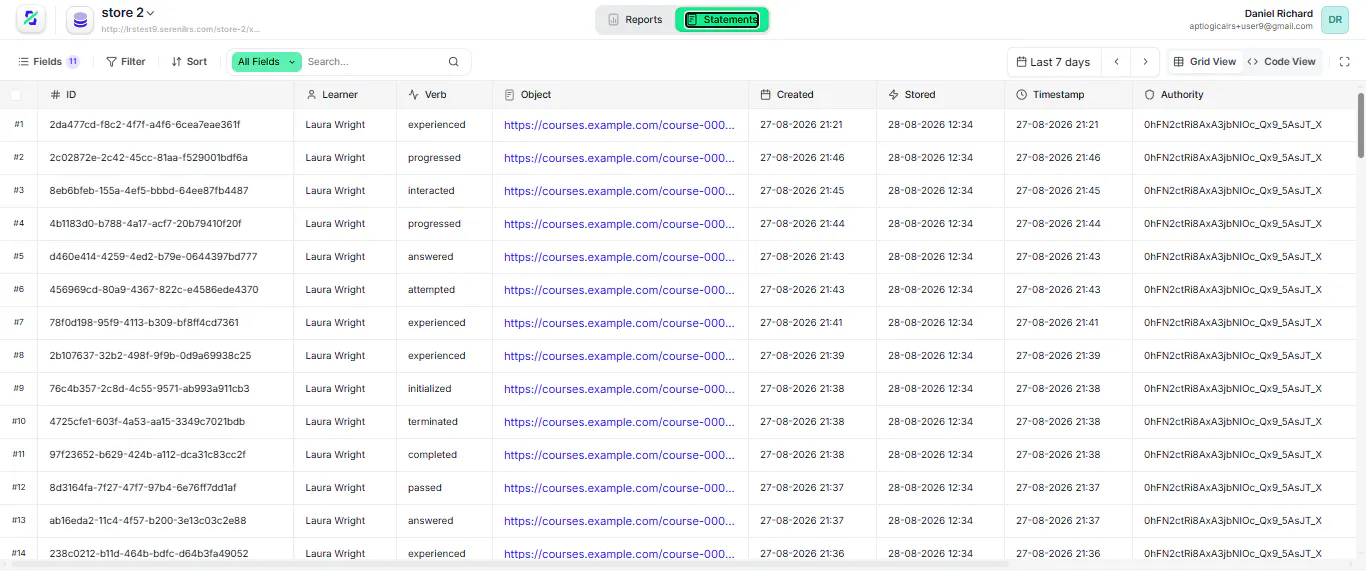This screenshot has height=571, width=1366.
Task: Focus the Search input field
Action: (x=374, y=62)
